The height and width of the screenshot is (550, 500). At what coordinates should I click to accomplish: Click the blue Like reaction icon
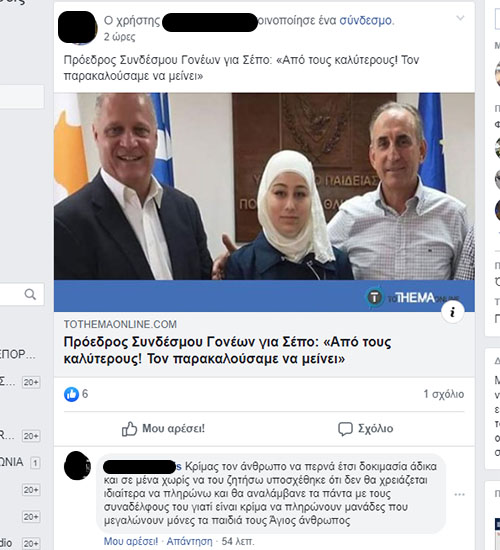pyautogui.click(x=71, y=394)
